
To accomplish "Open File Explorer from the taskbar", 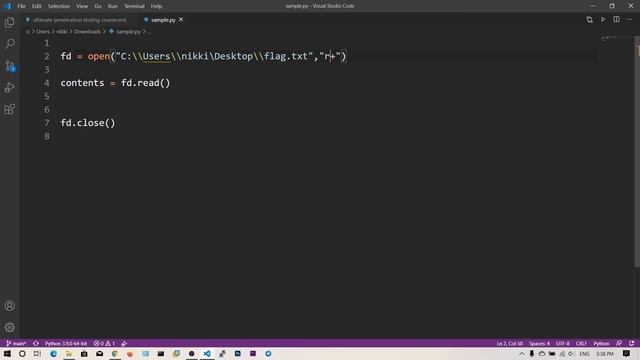I will [69, 353].
